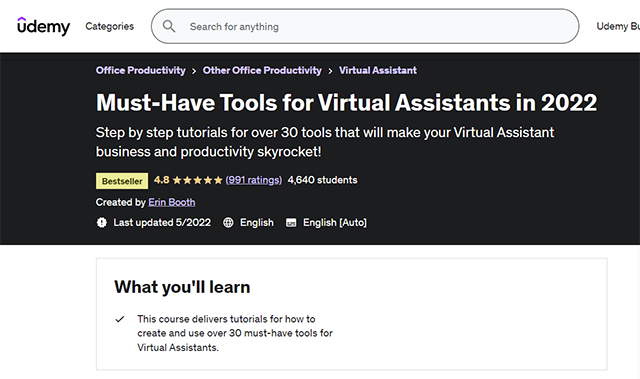
Task: Go to Other Office Productivity breadcrumb
Action: point(262,70)
